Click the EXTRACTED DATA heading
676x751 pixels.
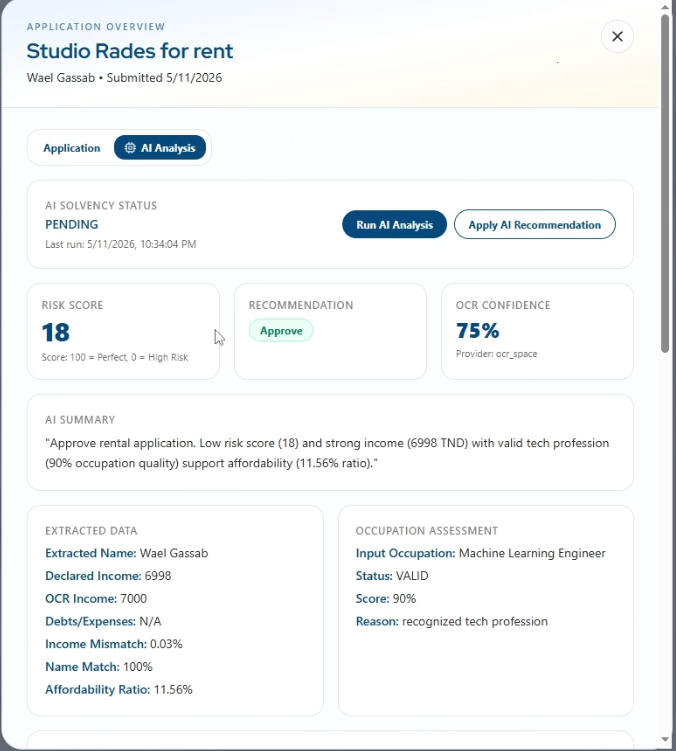point(91,531)
